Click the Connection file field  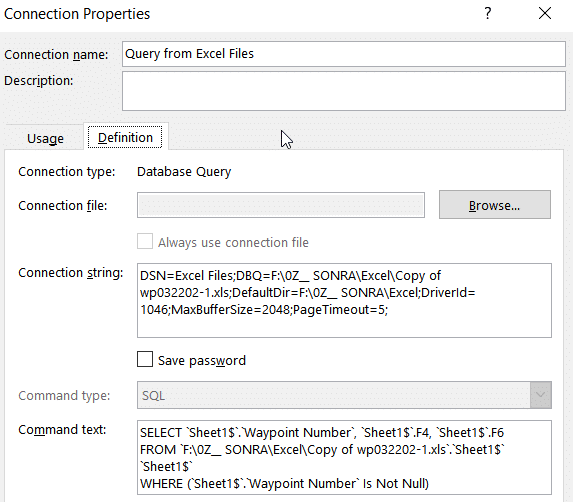pos(281,205)
